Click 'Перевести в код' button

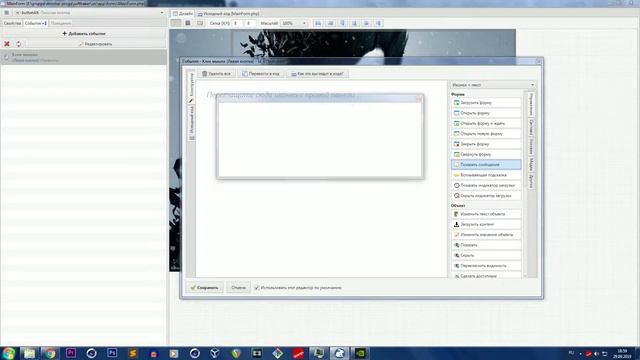coord(261,74)
